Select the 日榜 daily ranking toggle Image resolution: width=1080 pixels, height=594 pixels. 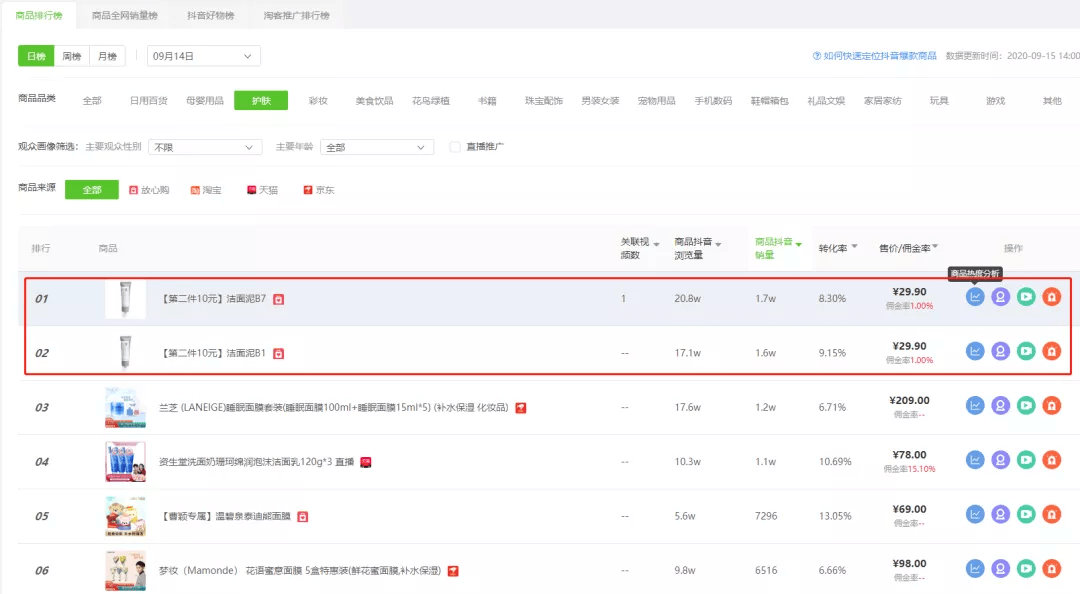(x=36, y=57)
